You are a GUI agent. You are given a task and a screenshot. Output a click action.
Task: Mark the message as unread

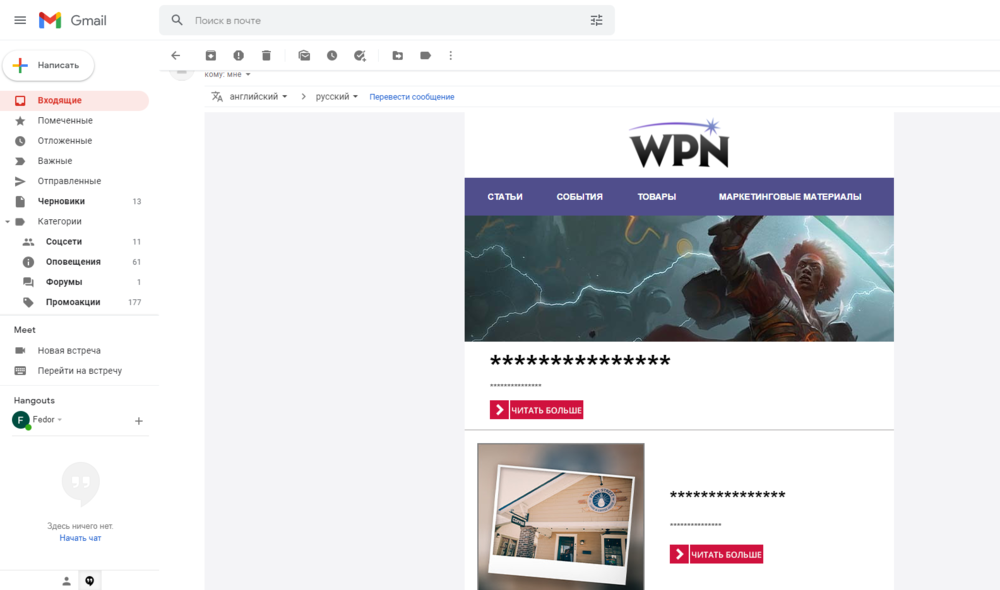pos(304,56)
